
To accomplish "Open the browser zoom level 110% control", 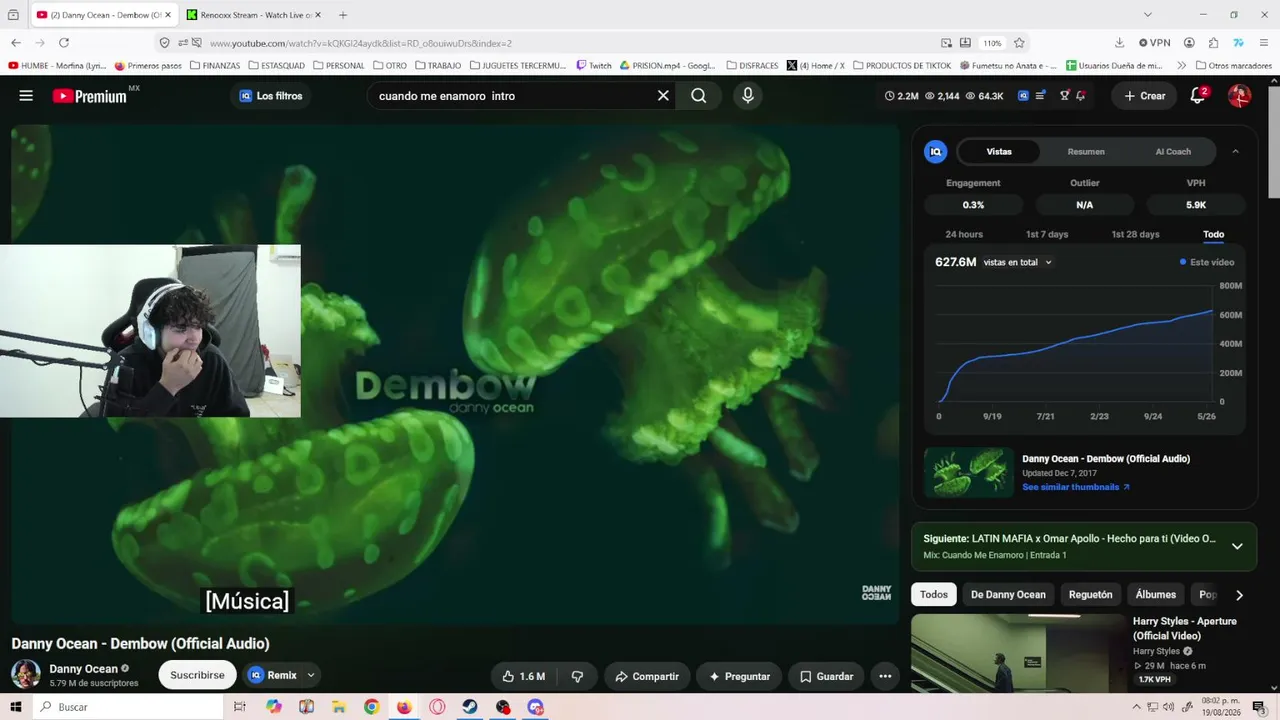I will pos(992,43).
